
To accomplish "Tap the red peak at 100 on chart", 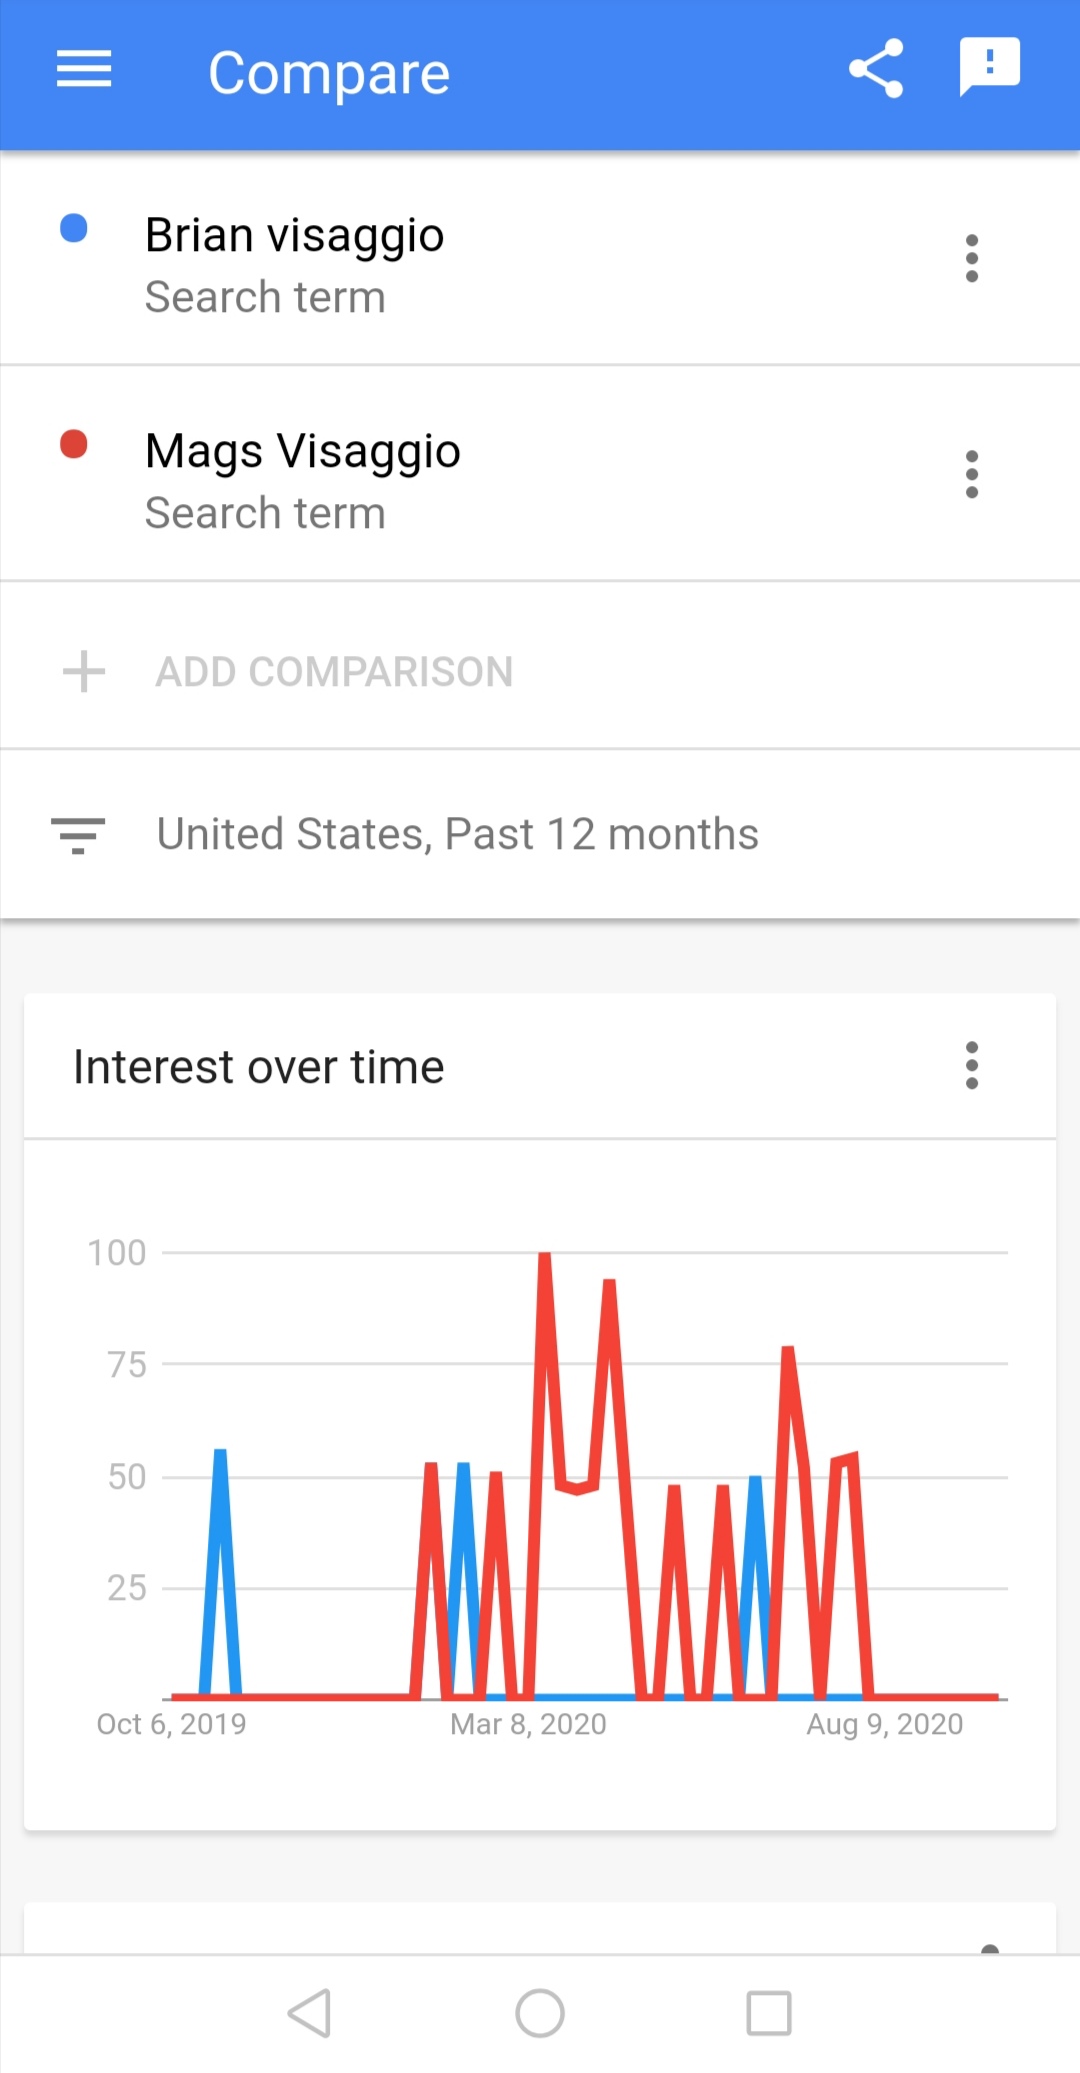I will [545, 1256].
